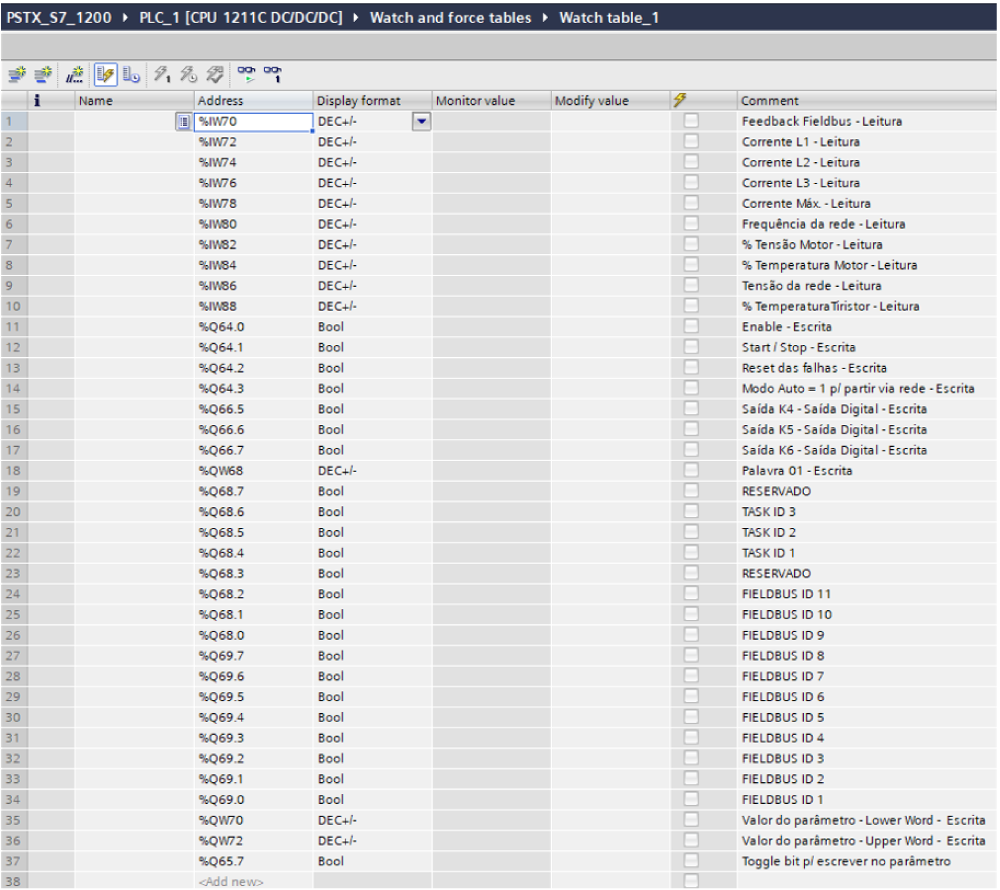Check modify box for Modo Auto row
The image size is (1000, 890).
point(691,388)
